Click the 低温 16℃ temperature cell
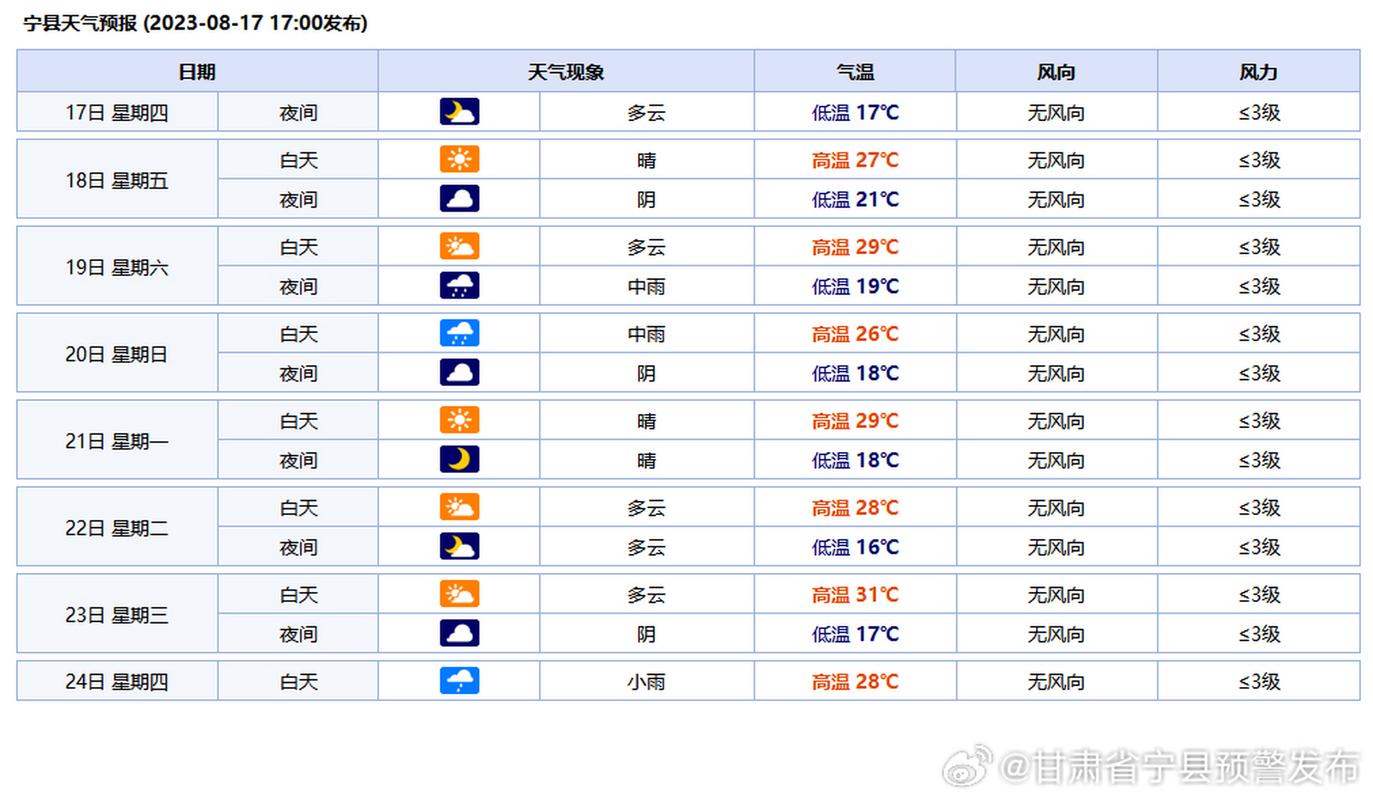1373x800 pixels. coord(855,547)
